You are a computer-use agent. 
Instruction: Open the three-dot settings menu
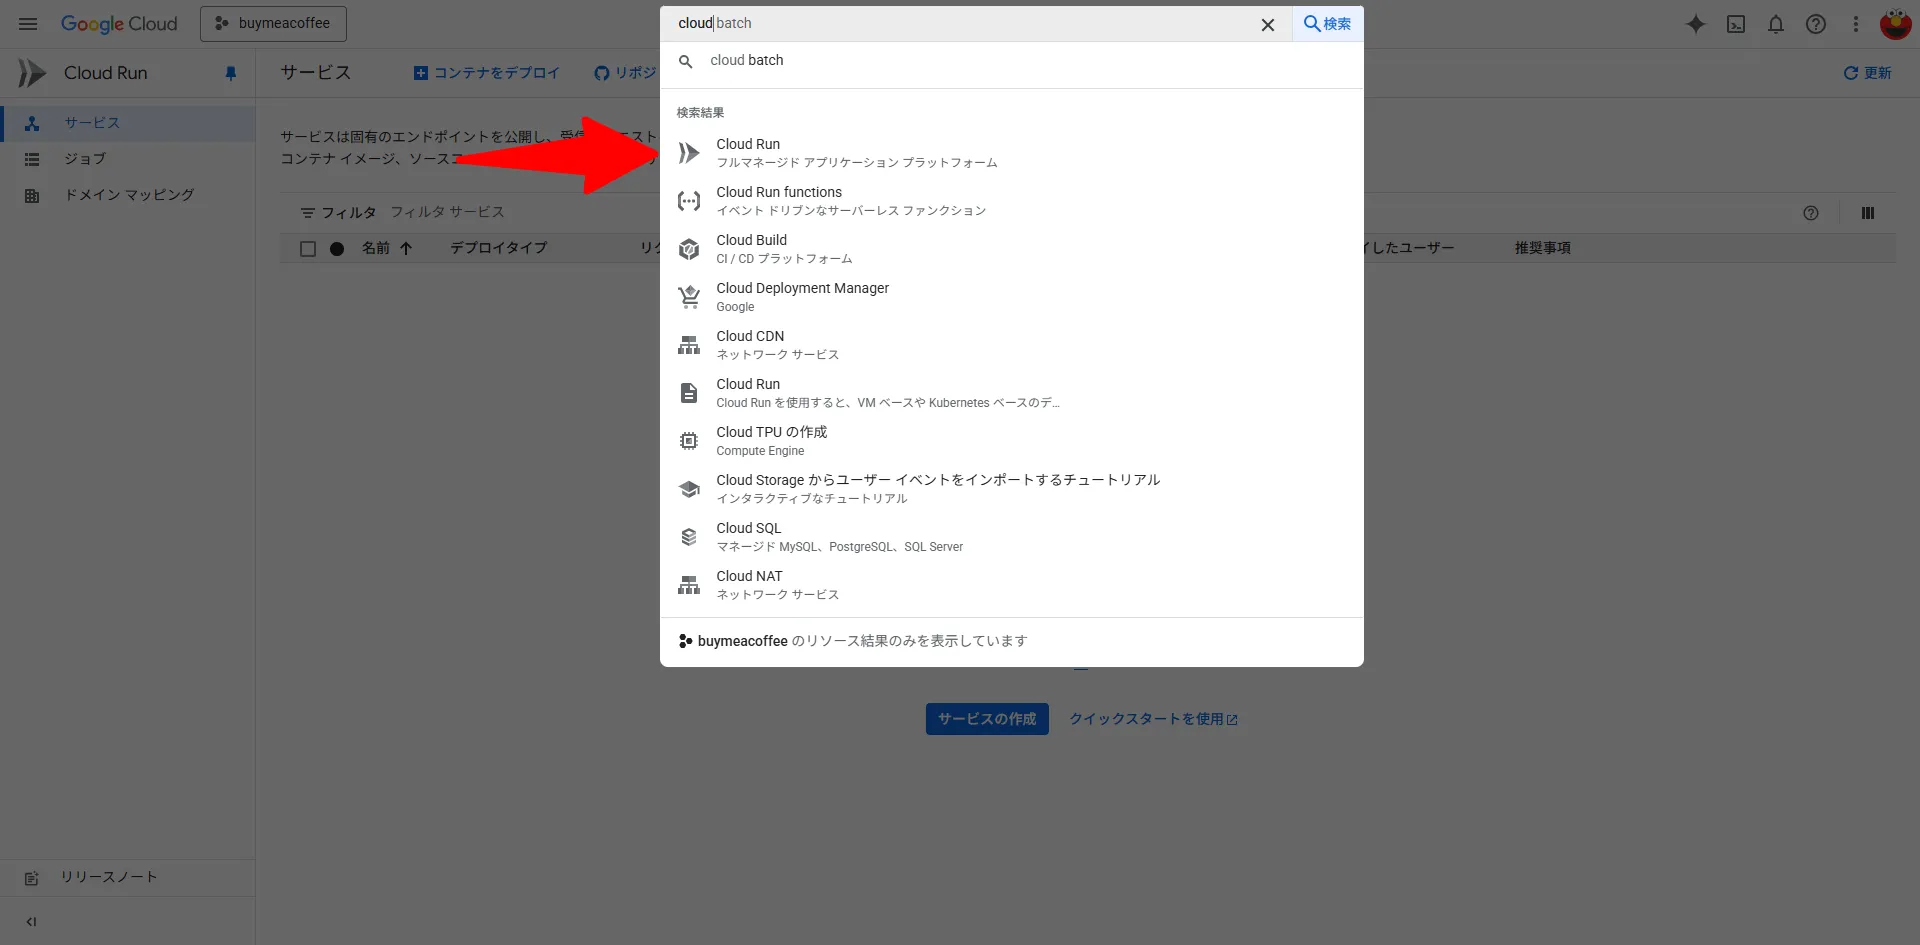click(x=1856, y=24)
